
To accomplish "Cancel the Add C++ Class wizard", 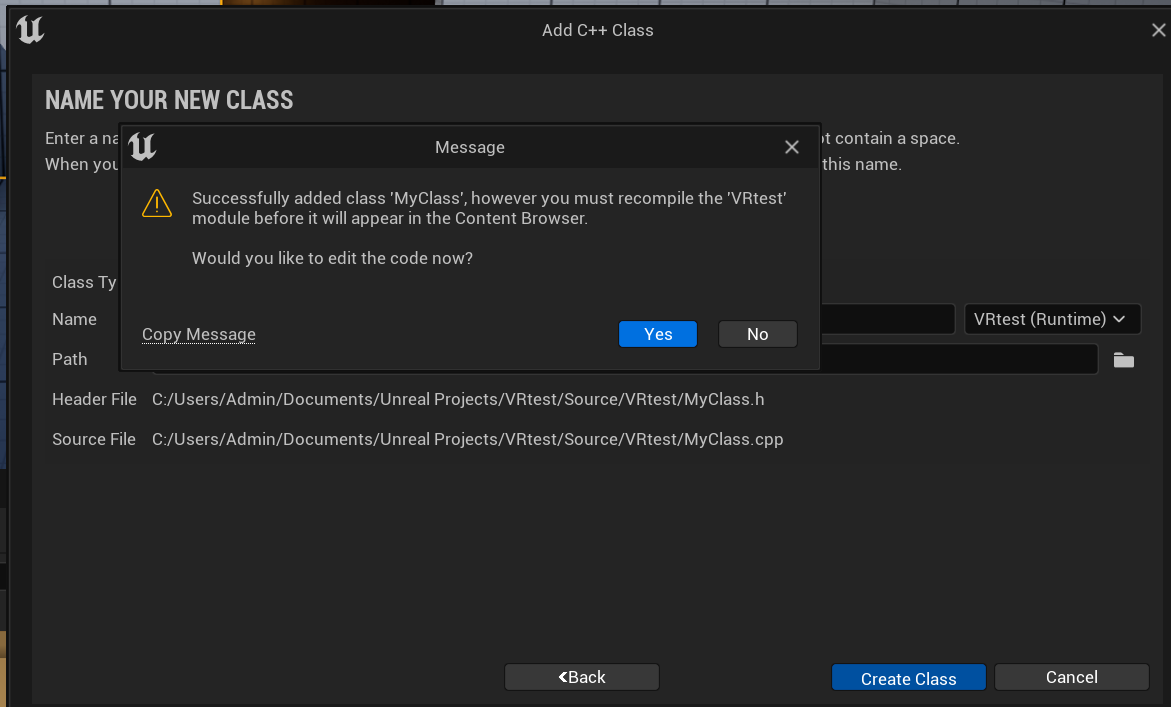I will [x=1071, y=677].
